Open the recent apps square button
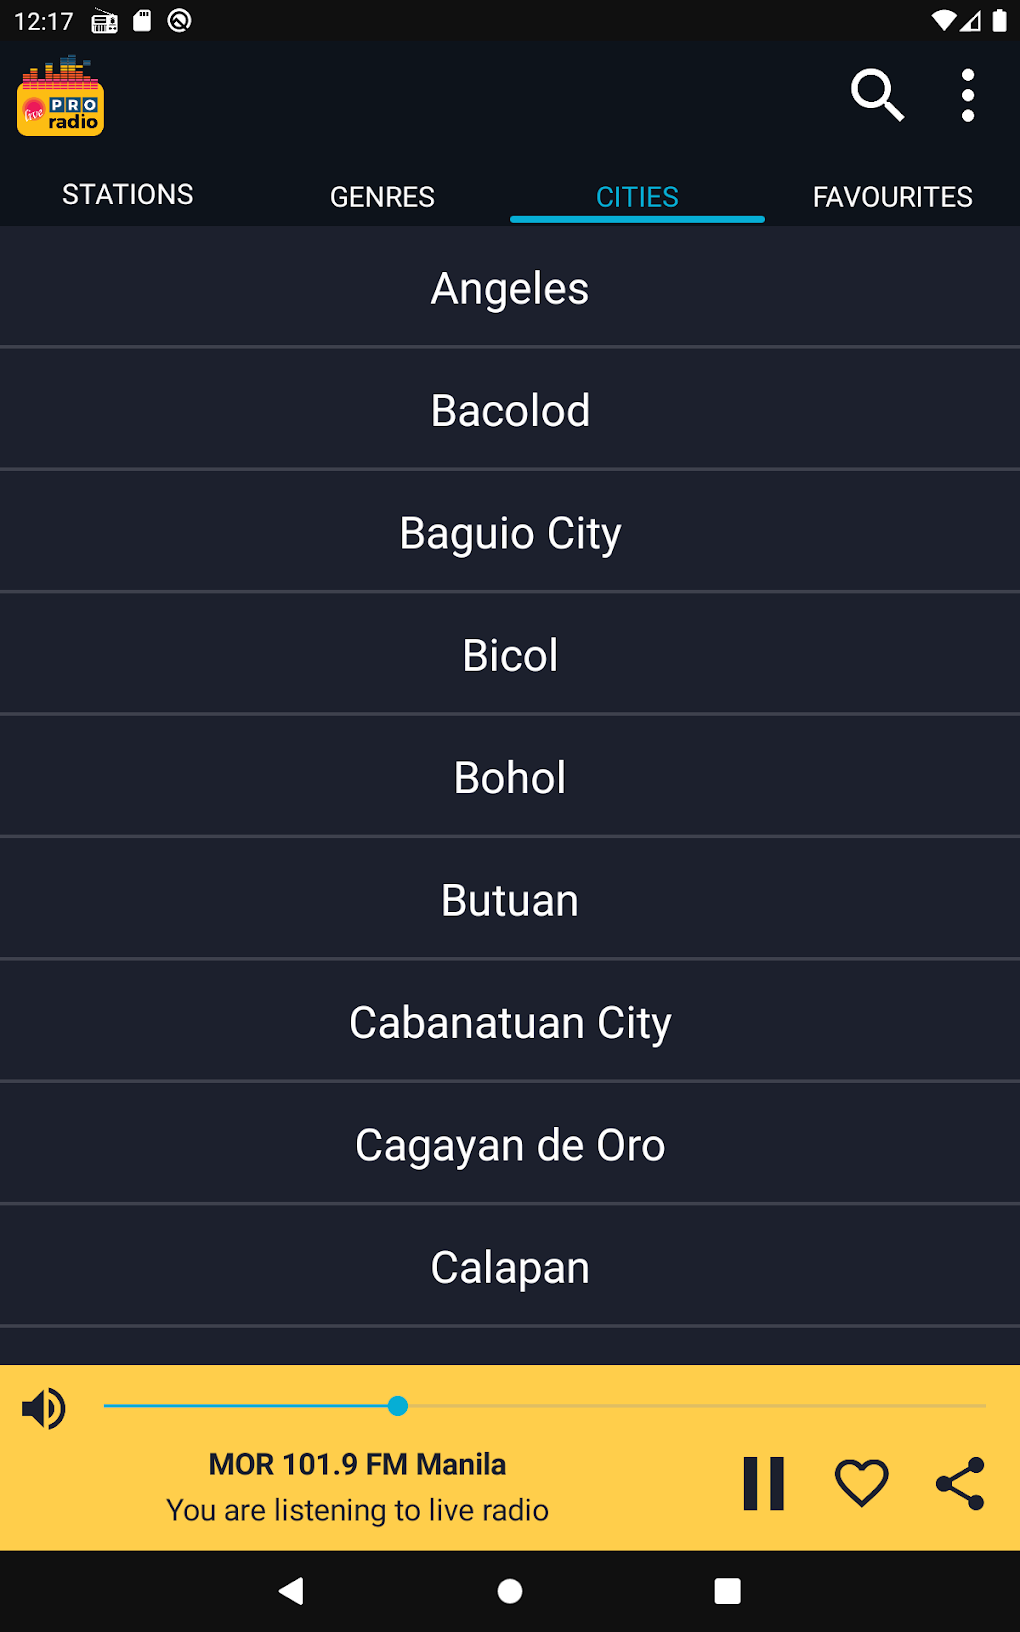The width and height of the screenshot is (1020, 1632). pos(727,1591)
